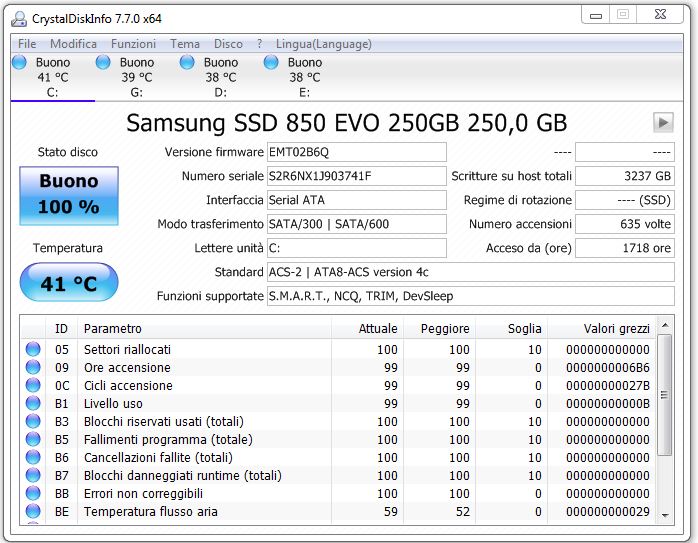Screen dimensions: 698x543
Task: Select the Cancellazioni fallite (totali) row
Action: pyautogui.click(x=338, y=458)
